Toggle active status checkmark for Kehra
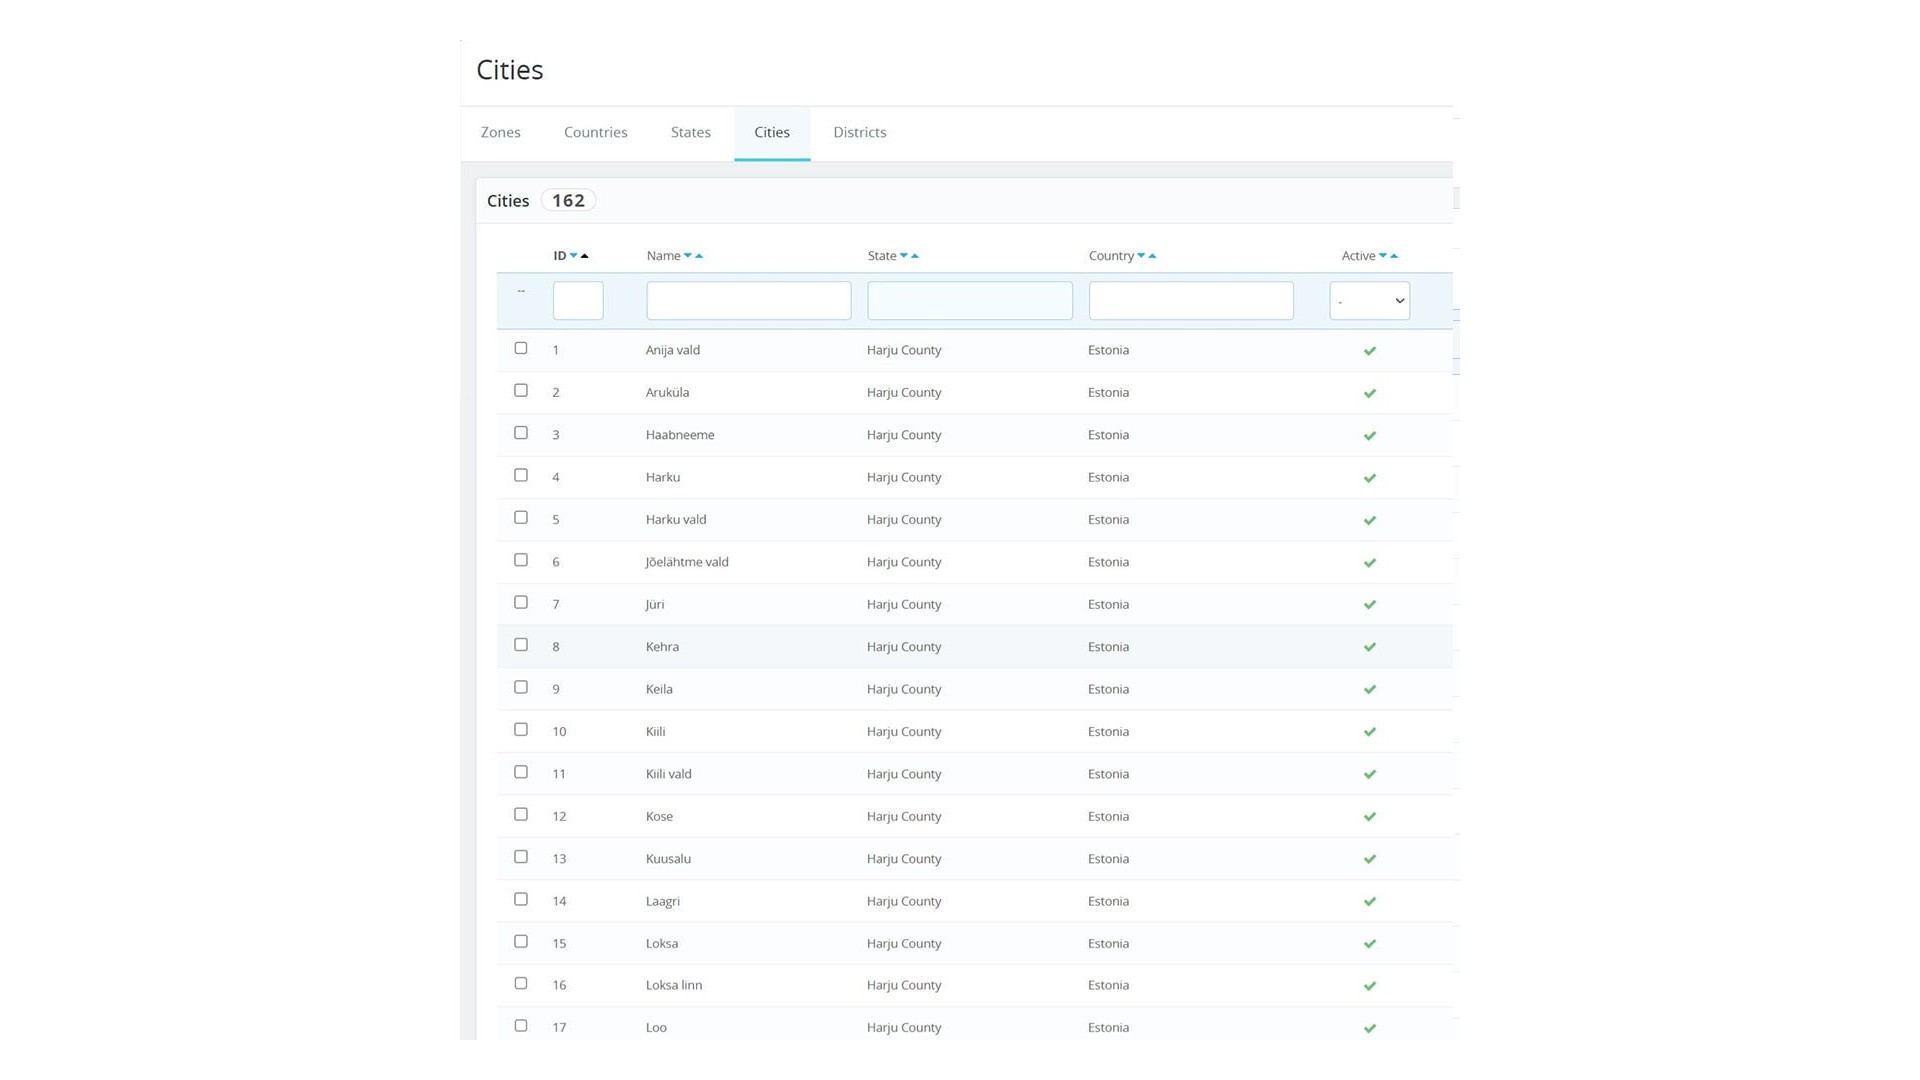 (1370, 647)
